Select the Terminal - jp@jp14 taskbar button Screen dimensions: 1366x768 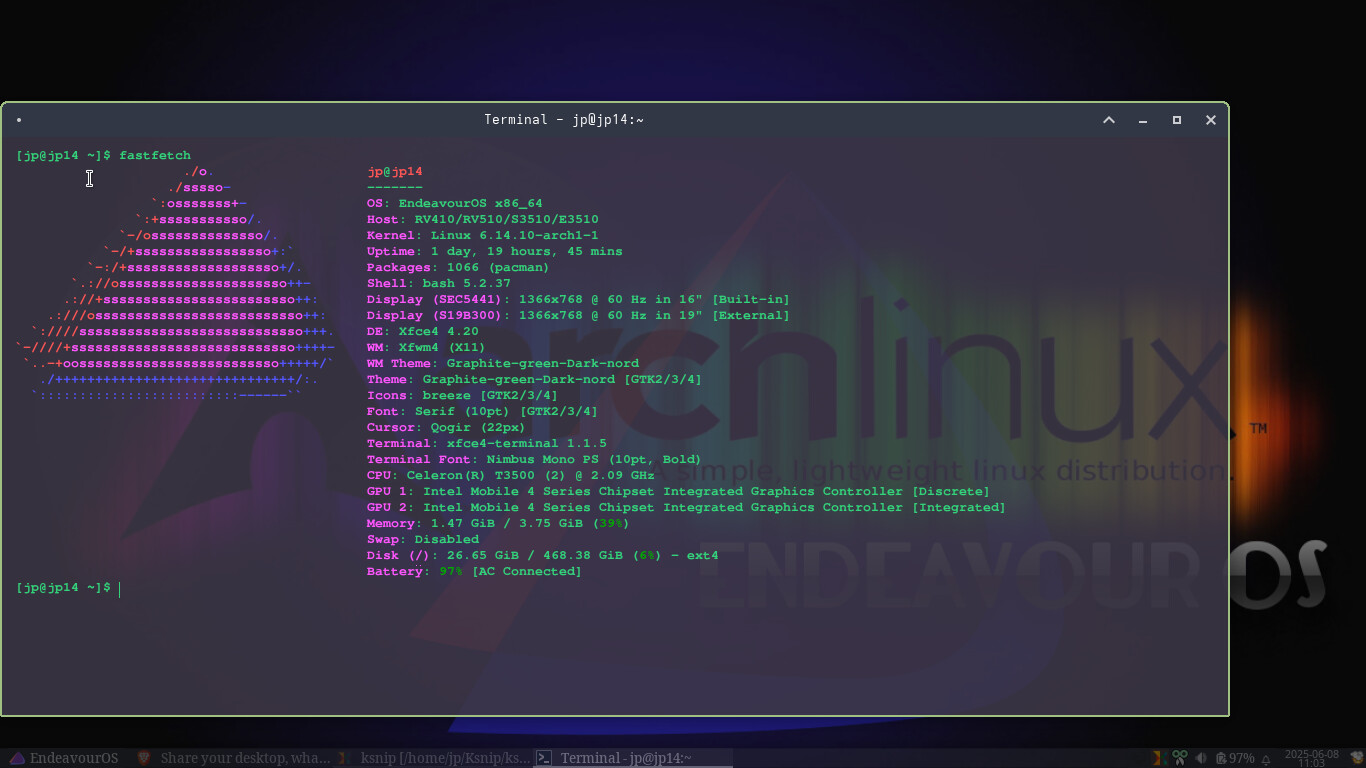[x=633, y=758]
